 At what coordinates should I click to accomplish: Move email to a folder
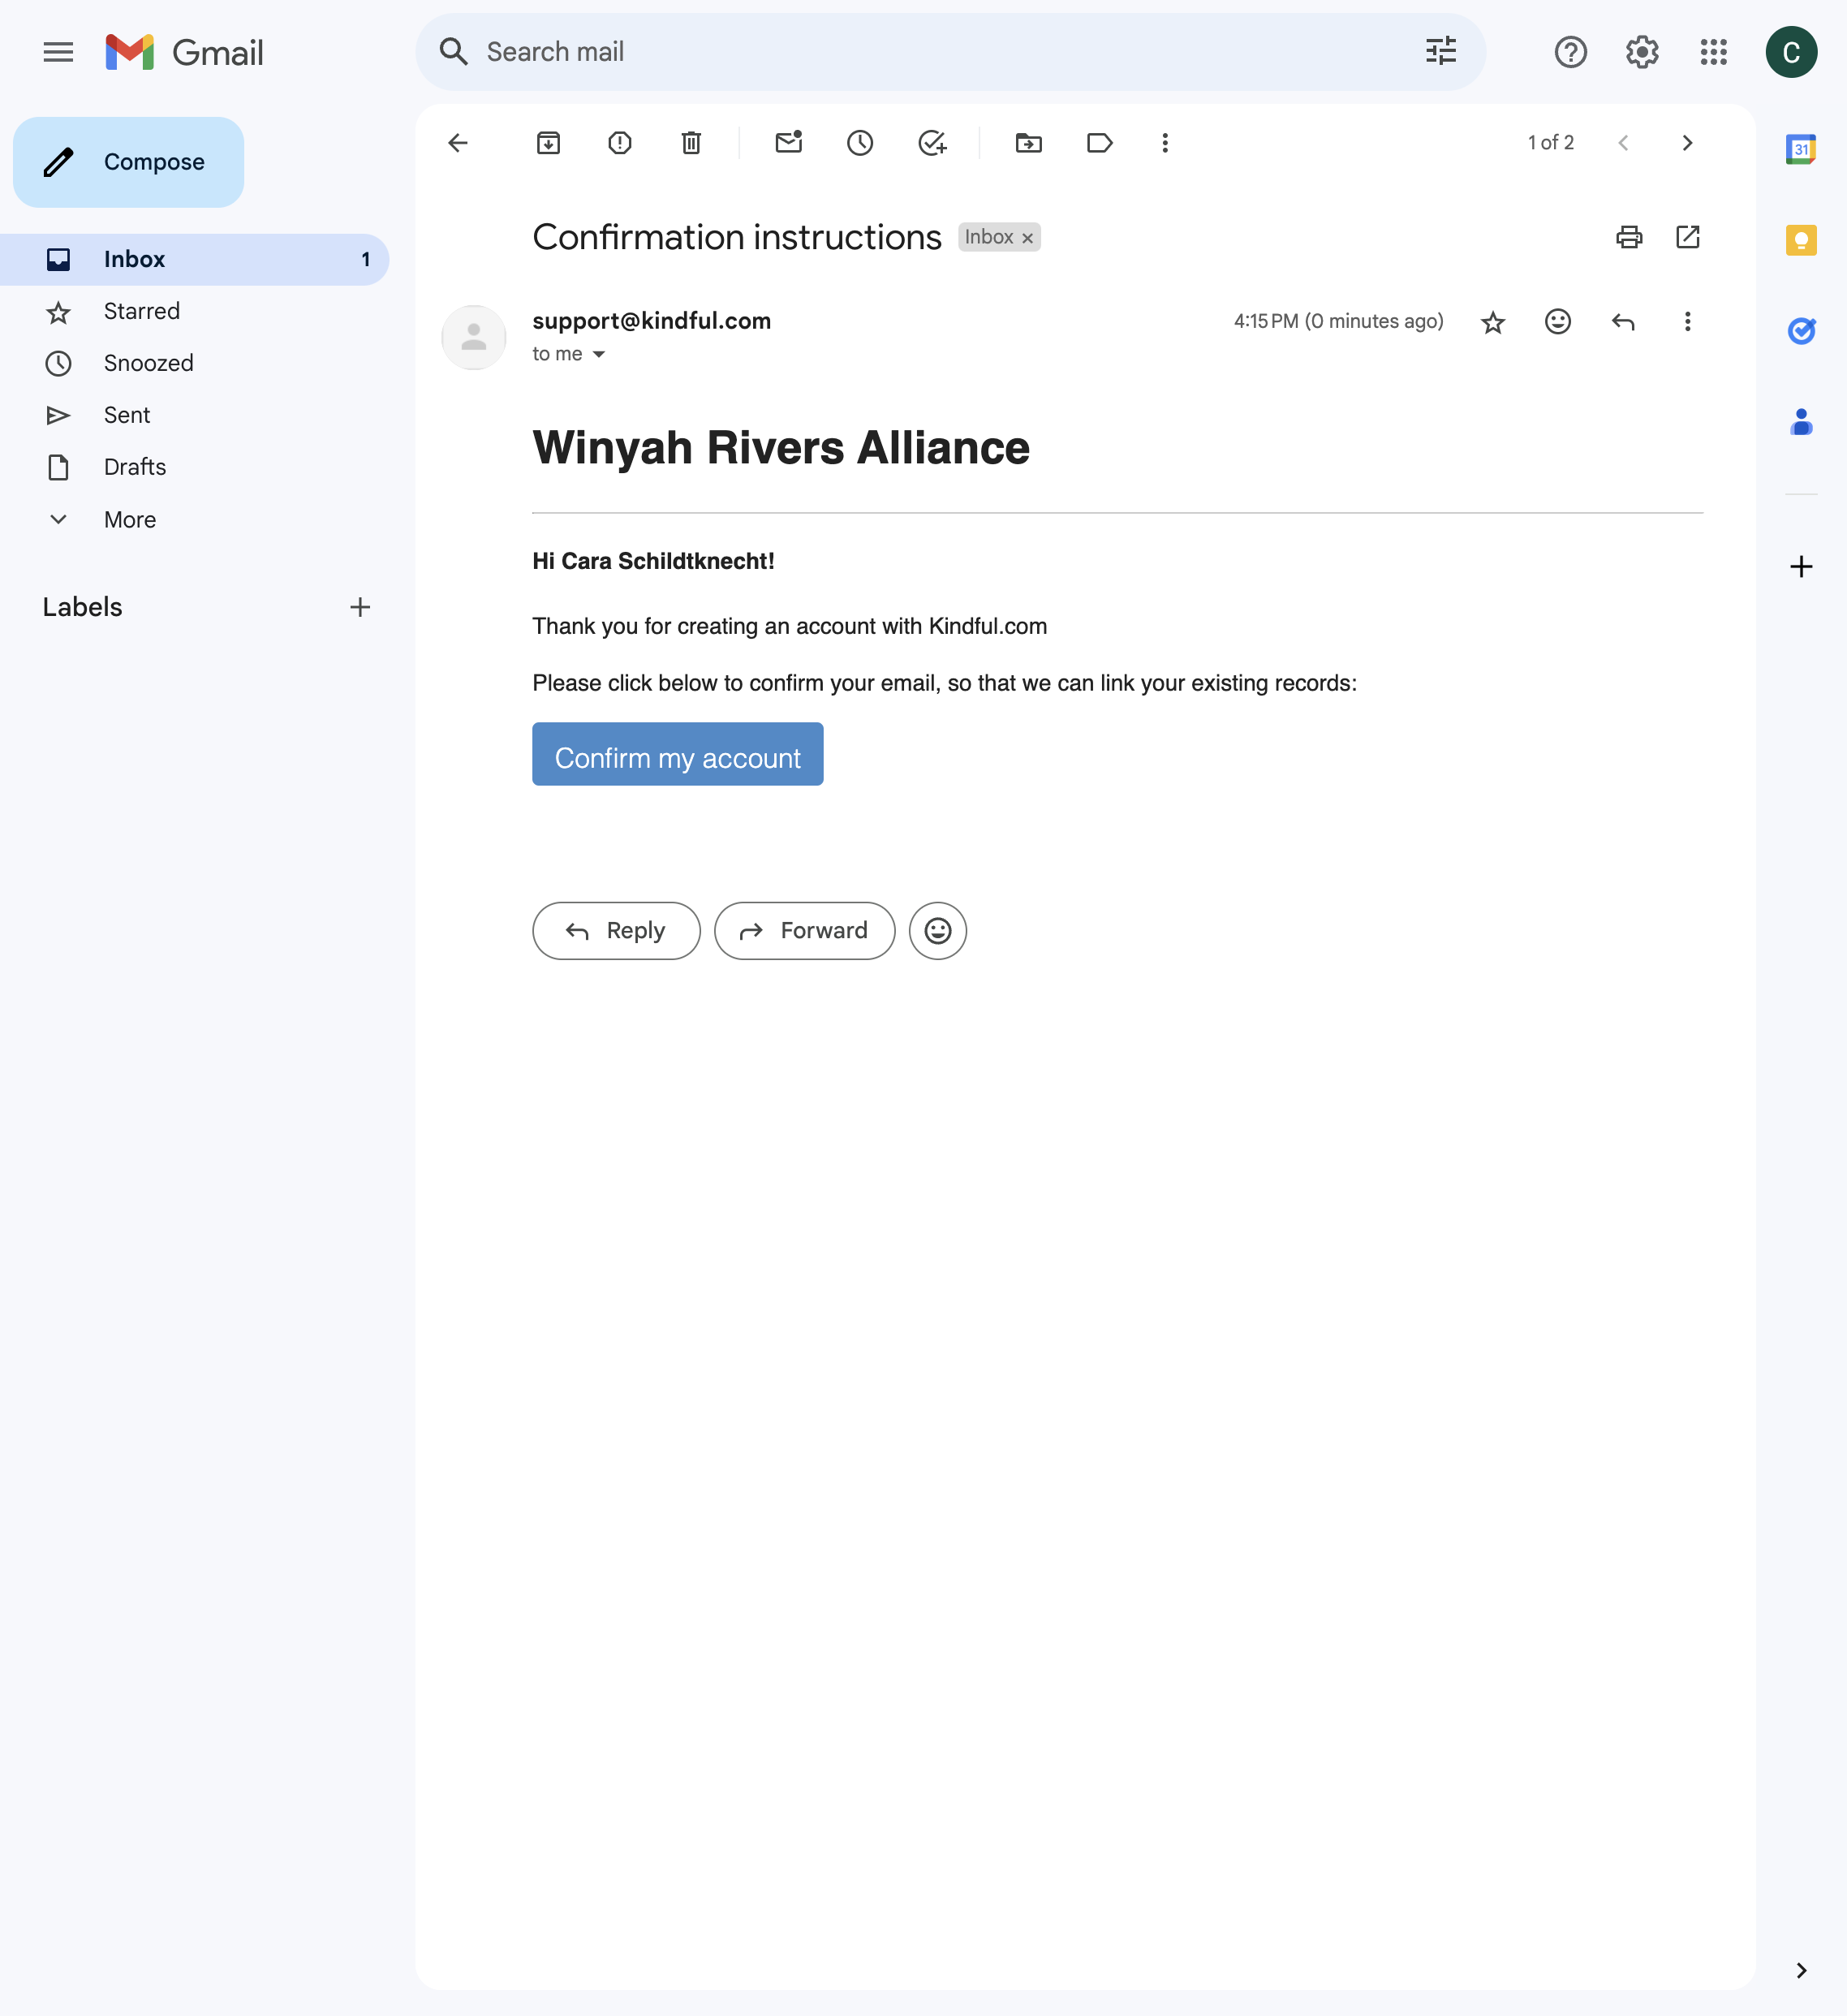[1028, 143]
